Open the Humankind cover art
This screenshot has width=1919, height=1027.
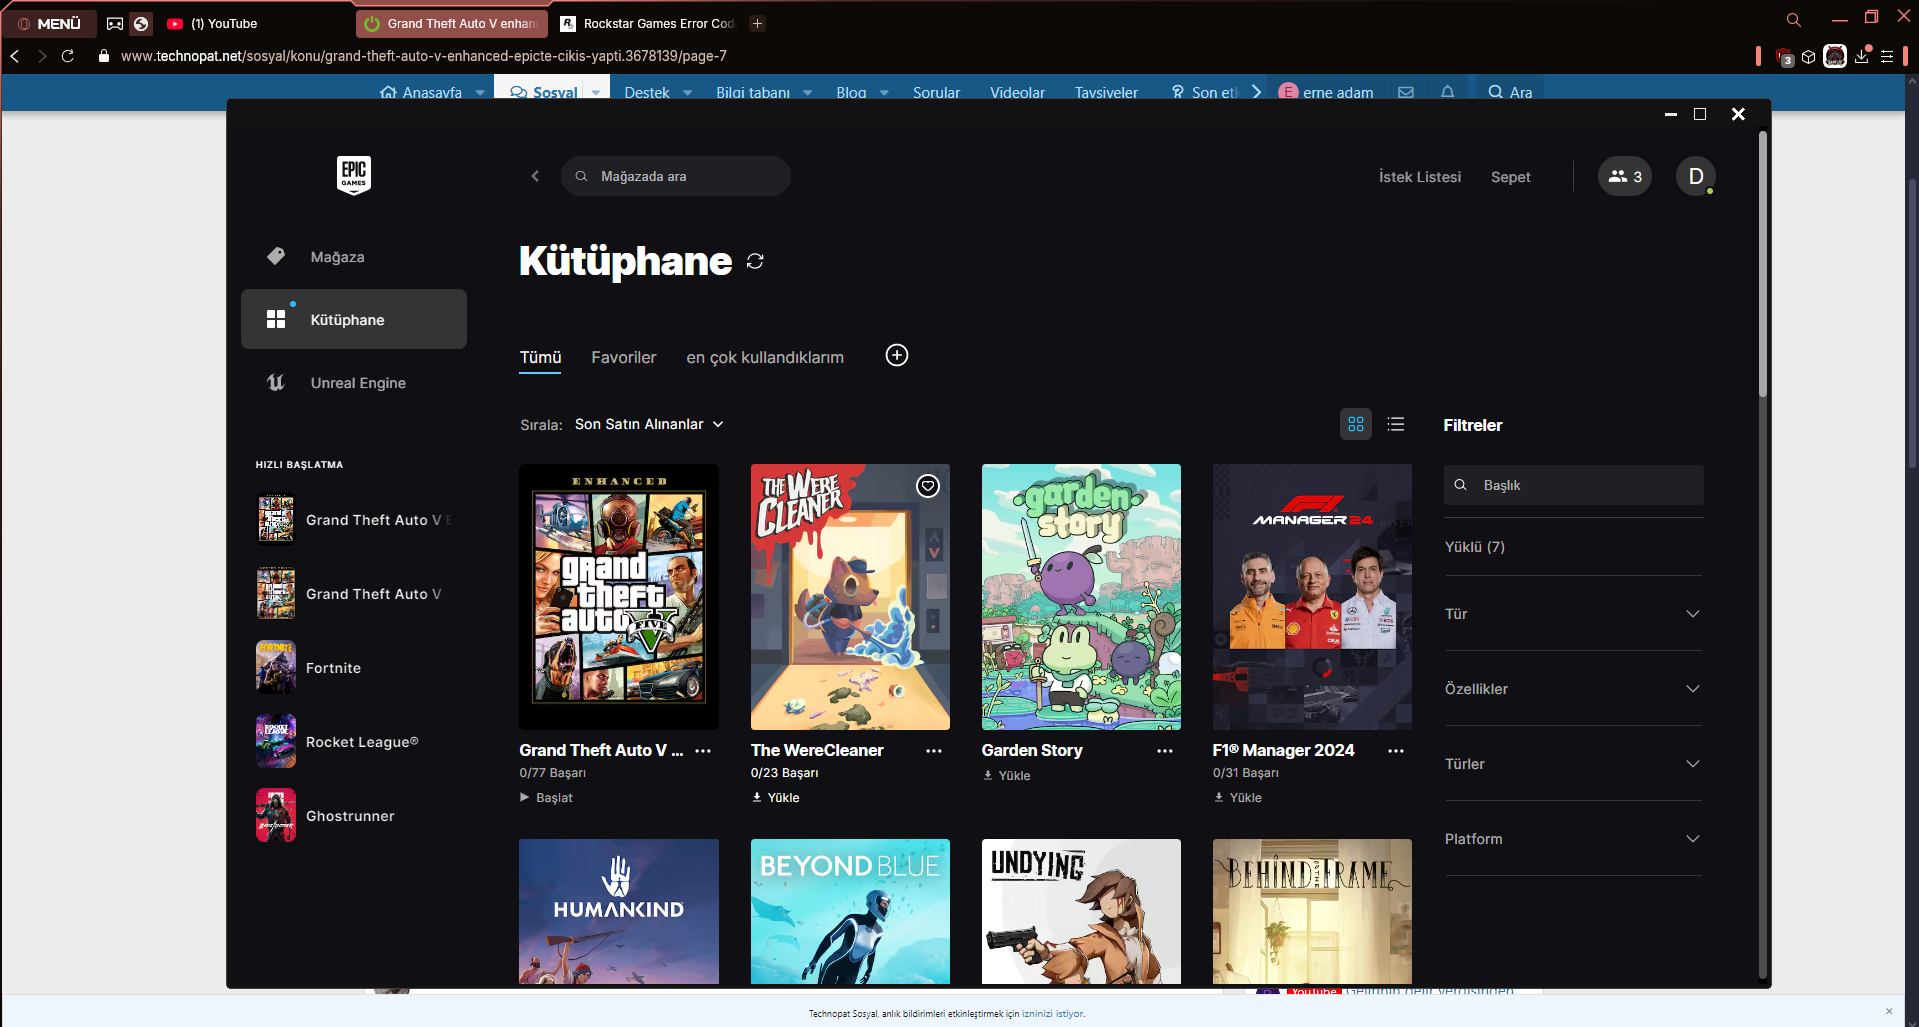point(619,912)
